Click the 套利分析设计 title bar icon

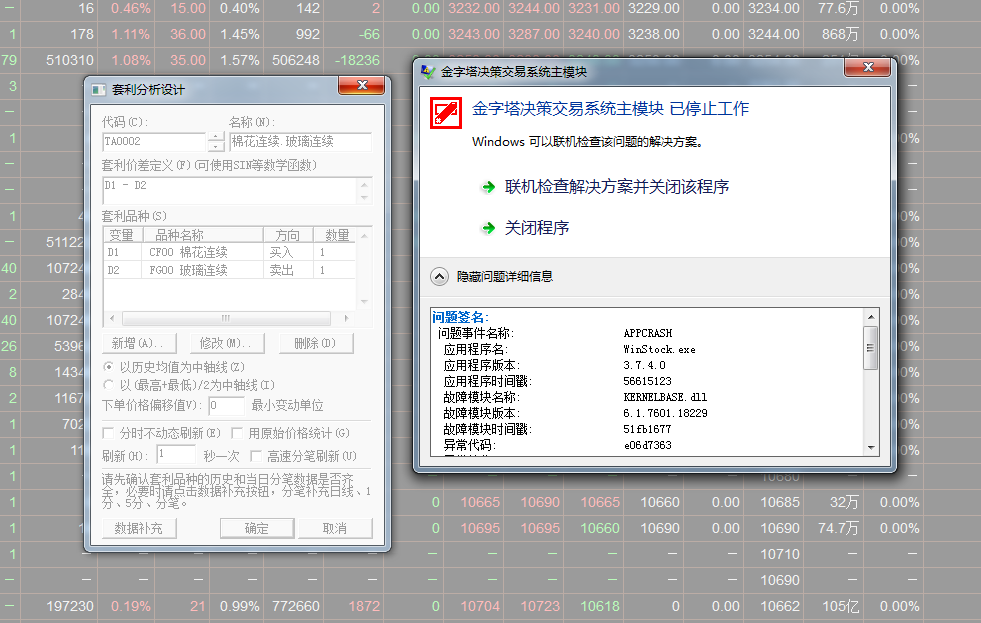click(99, 90)
